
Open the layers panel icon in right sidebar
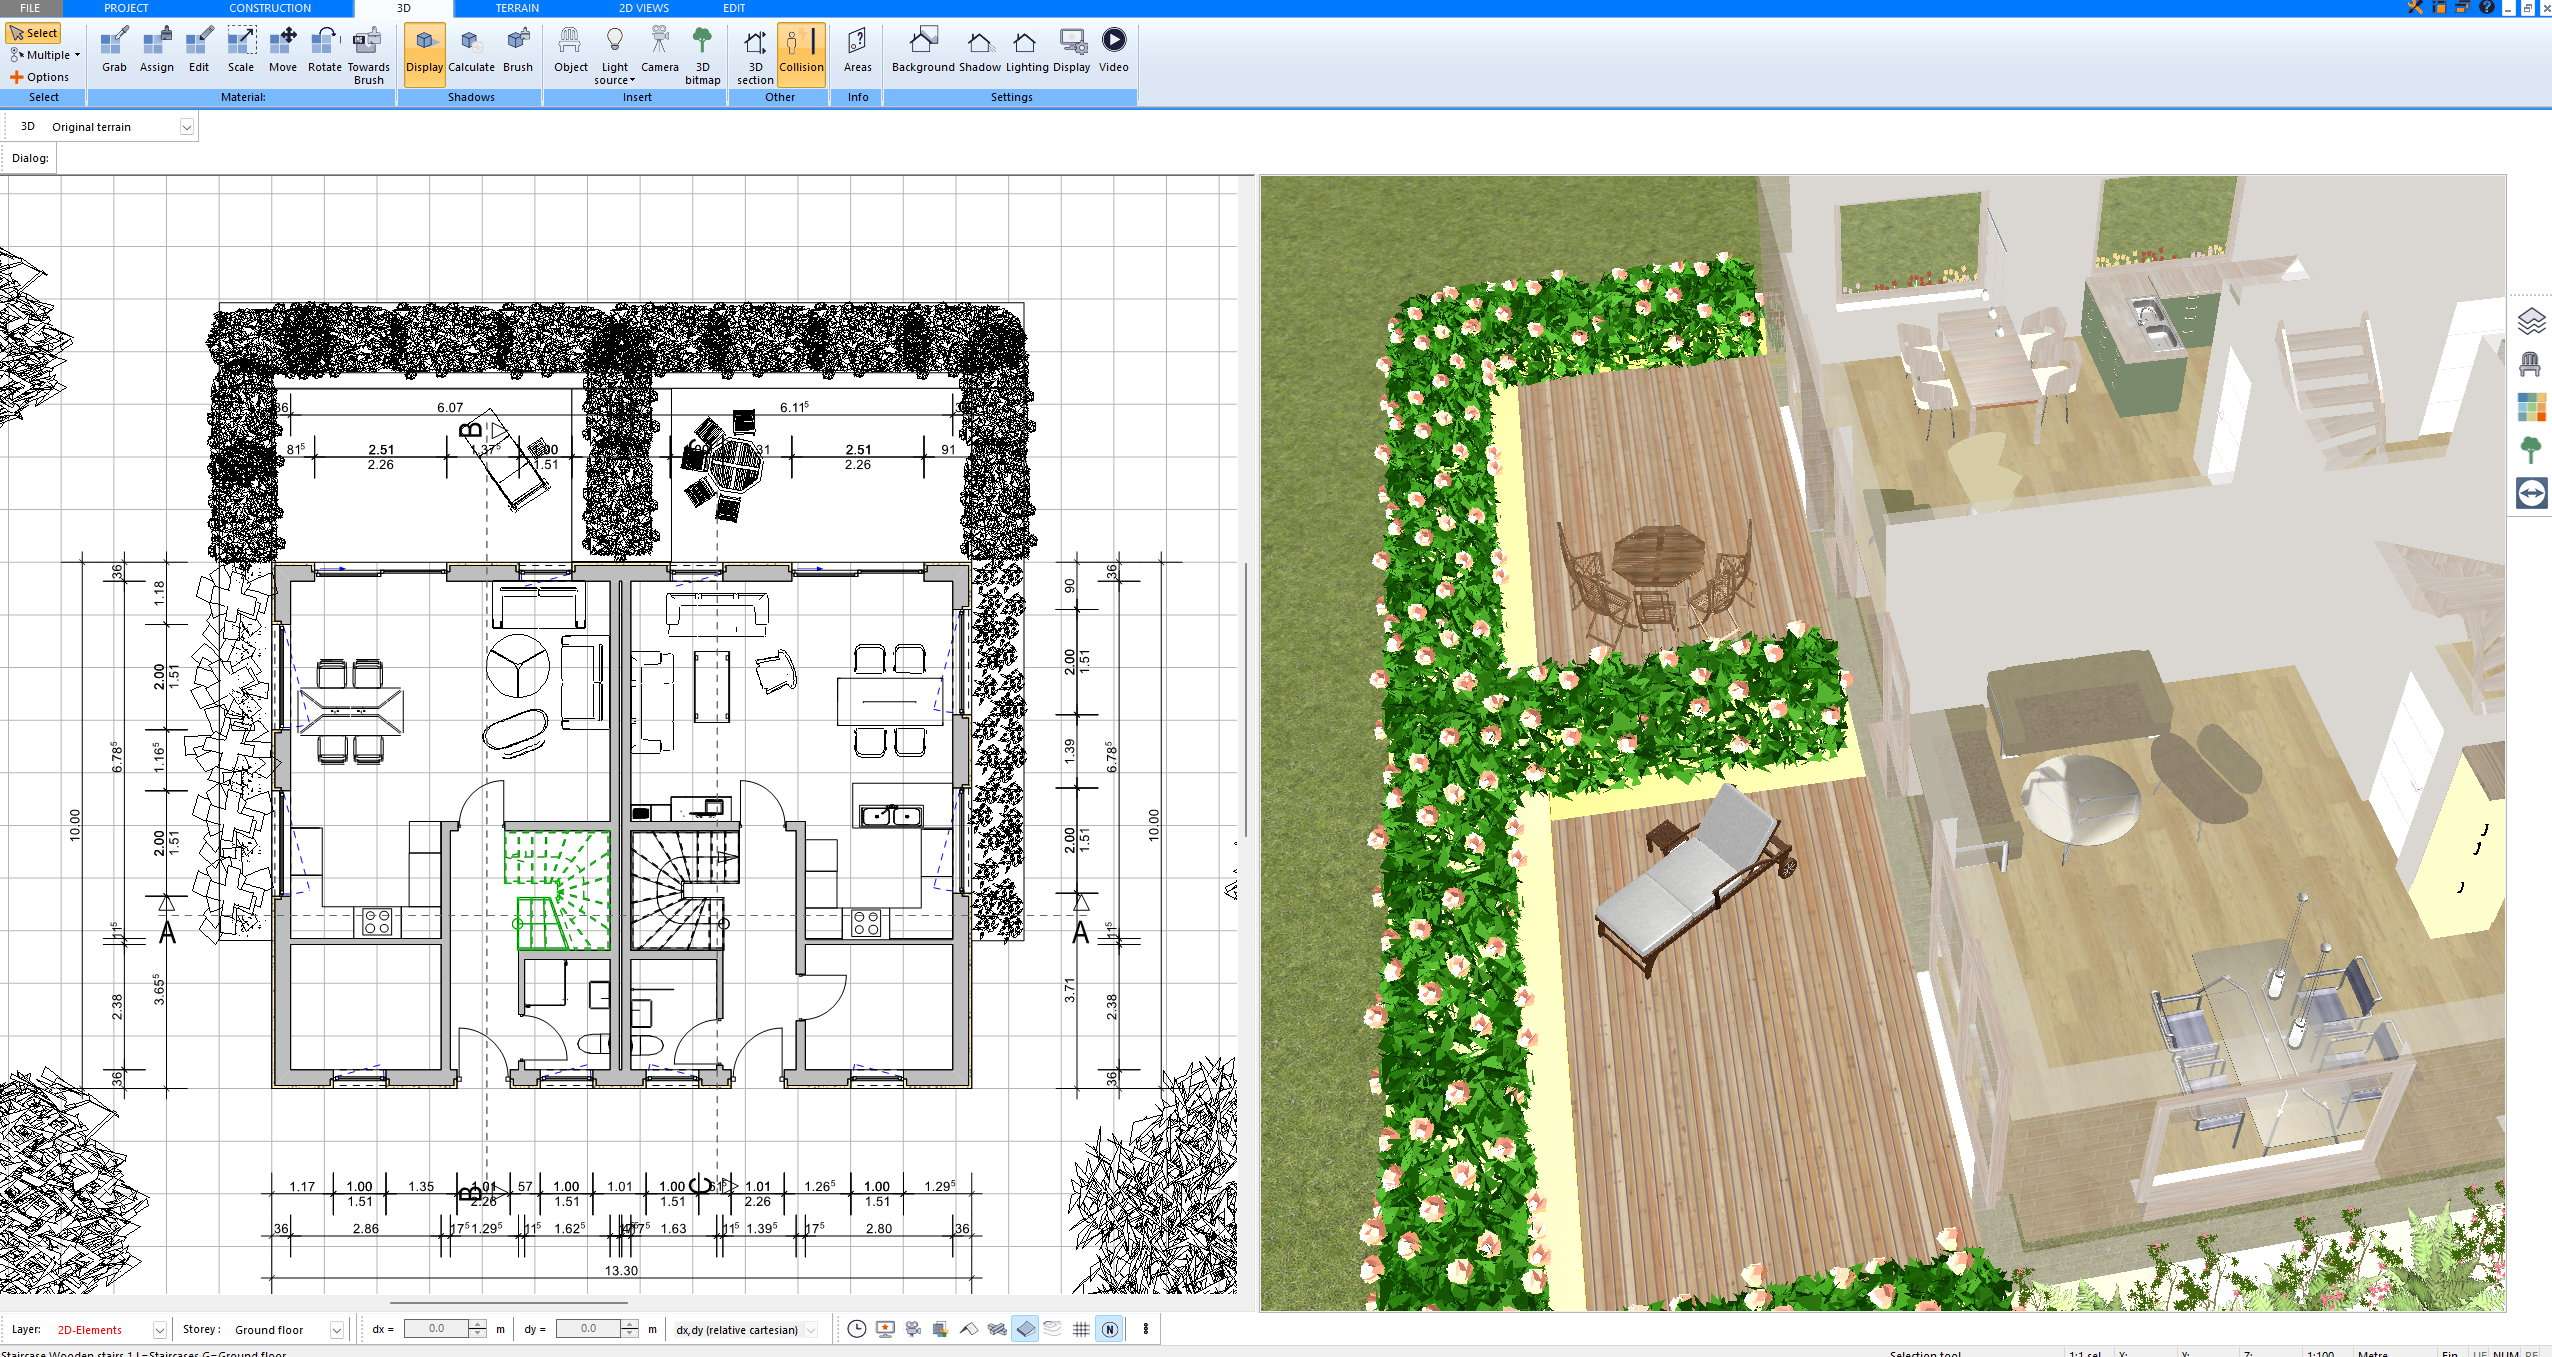tap(2531, 322)
